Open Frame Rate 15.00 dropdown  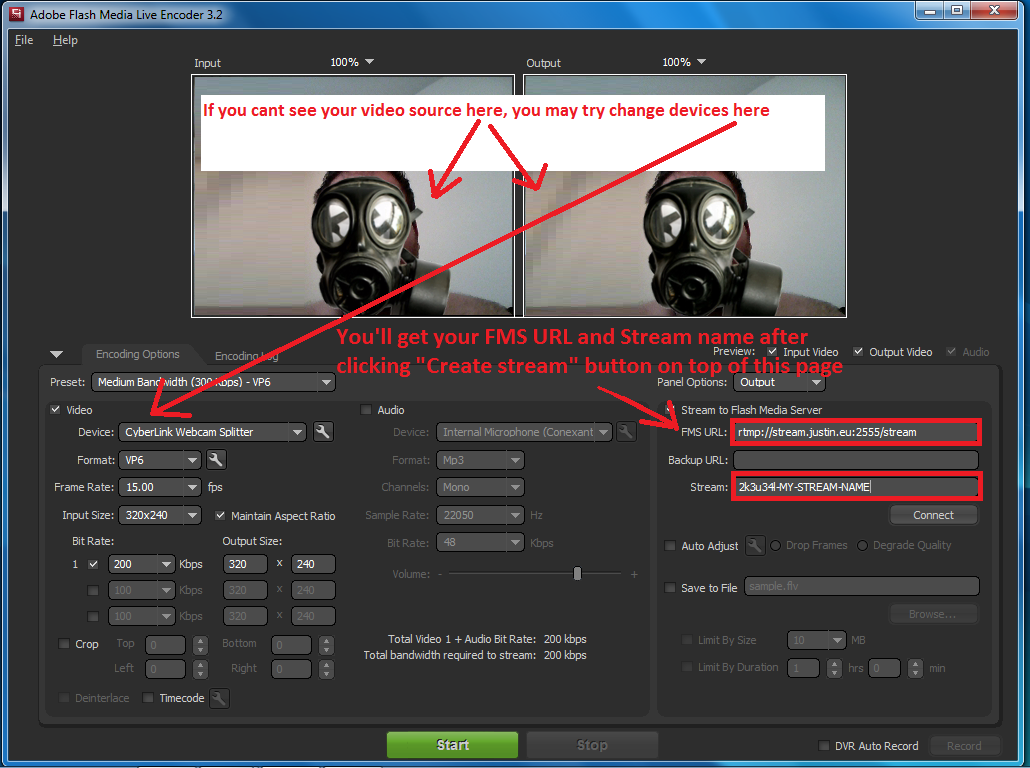pos(160,487)
